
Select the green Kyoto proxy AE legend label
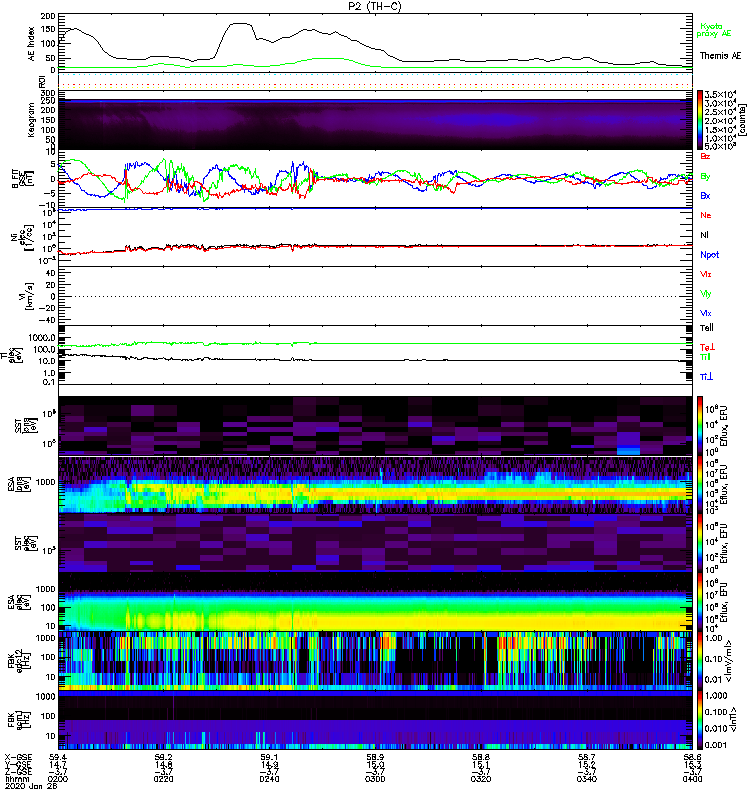713,30
